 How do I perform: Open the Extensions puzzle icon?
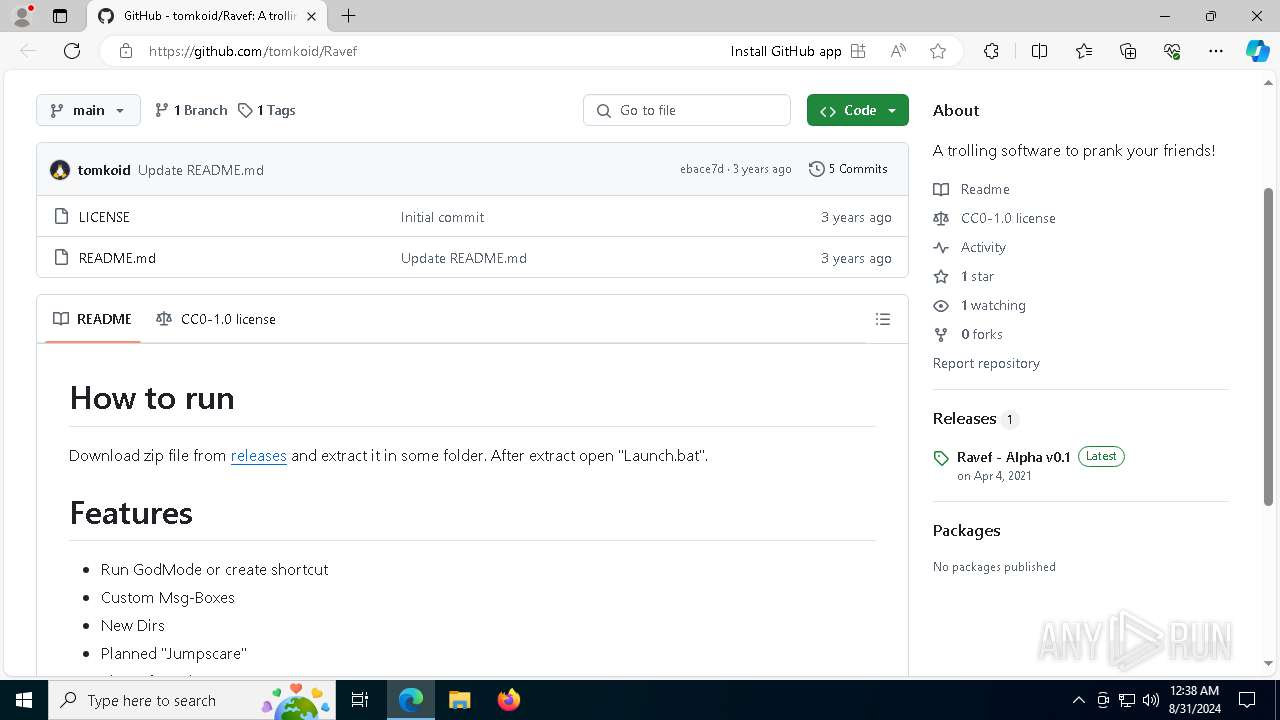991,51
